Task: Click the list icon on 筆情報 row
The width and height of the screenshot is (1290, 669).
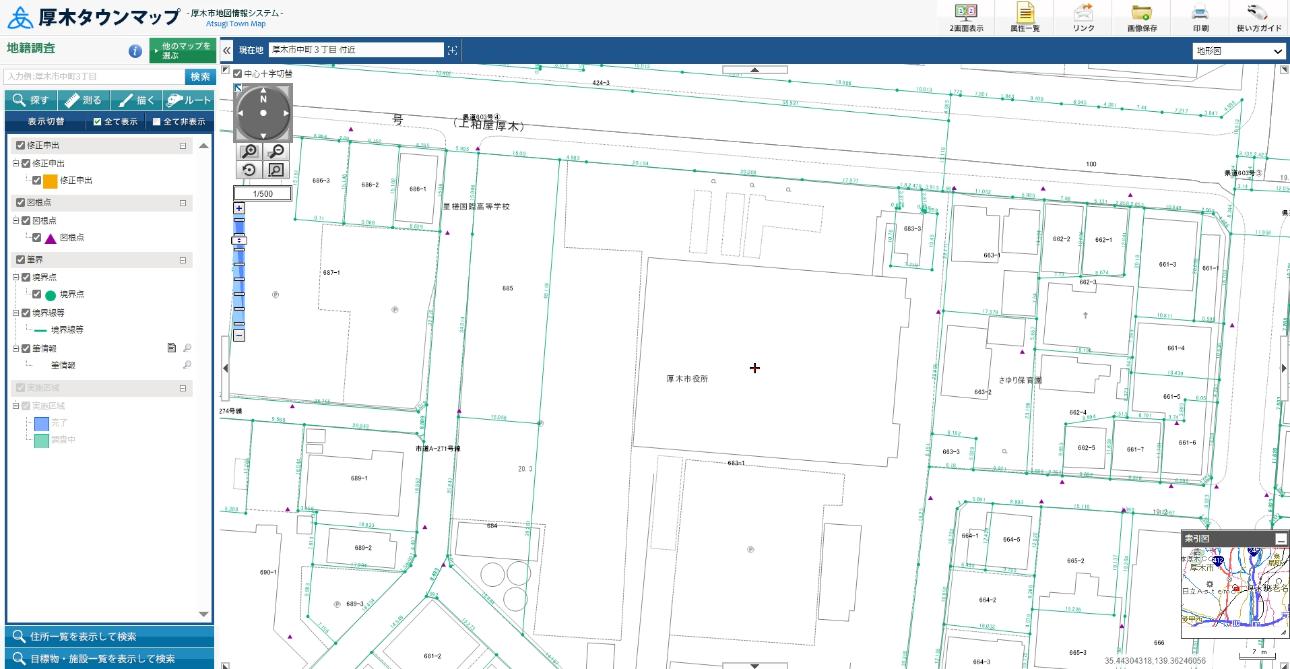Action: [x=172, y=348]
